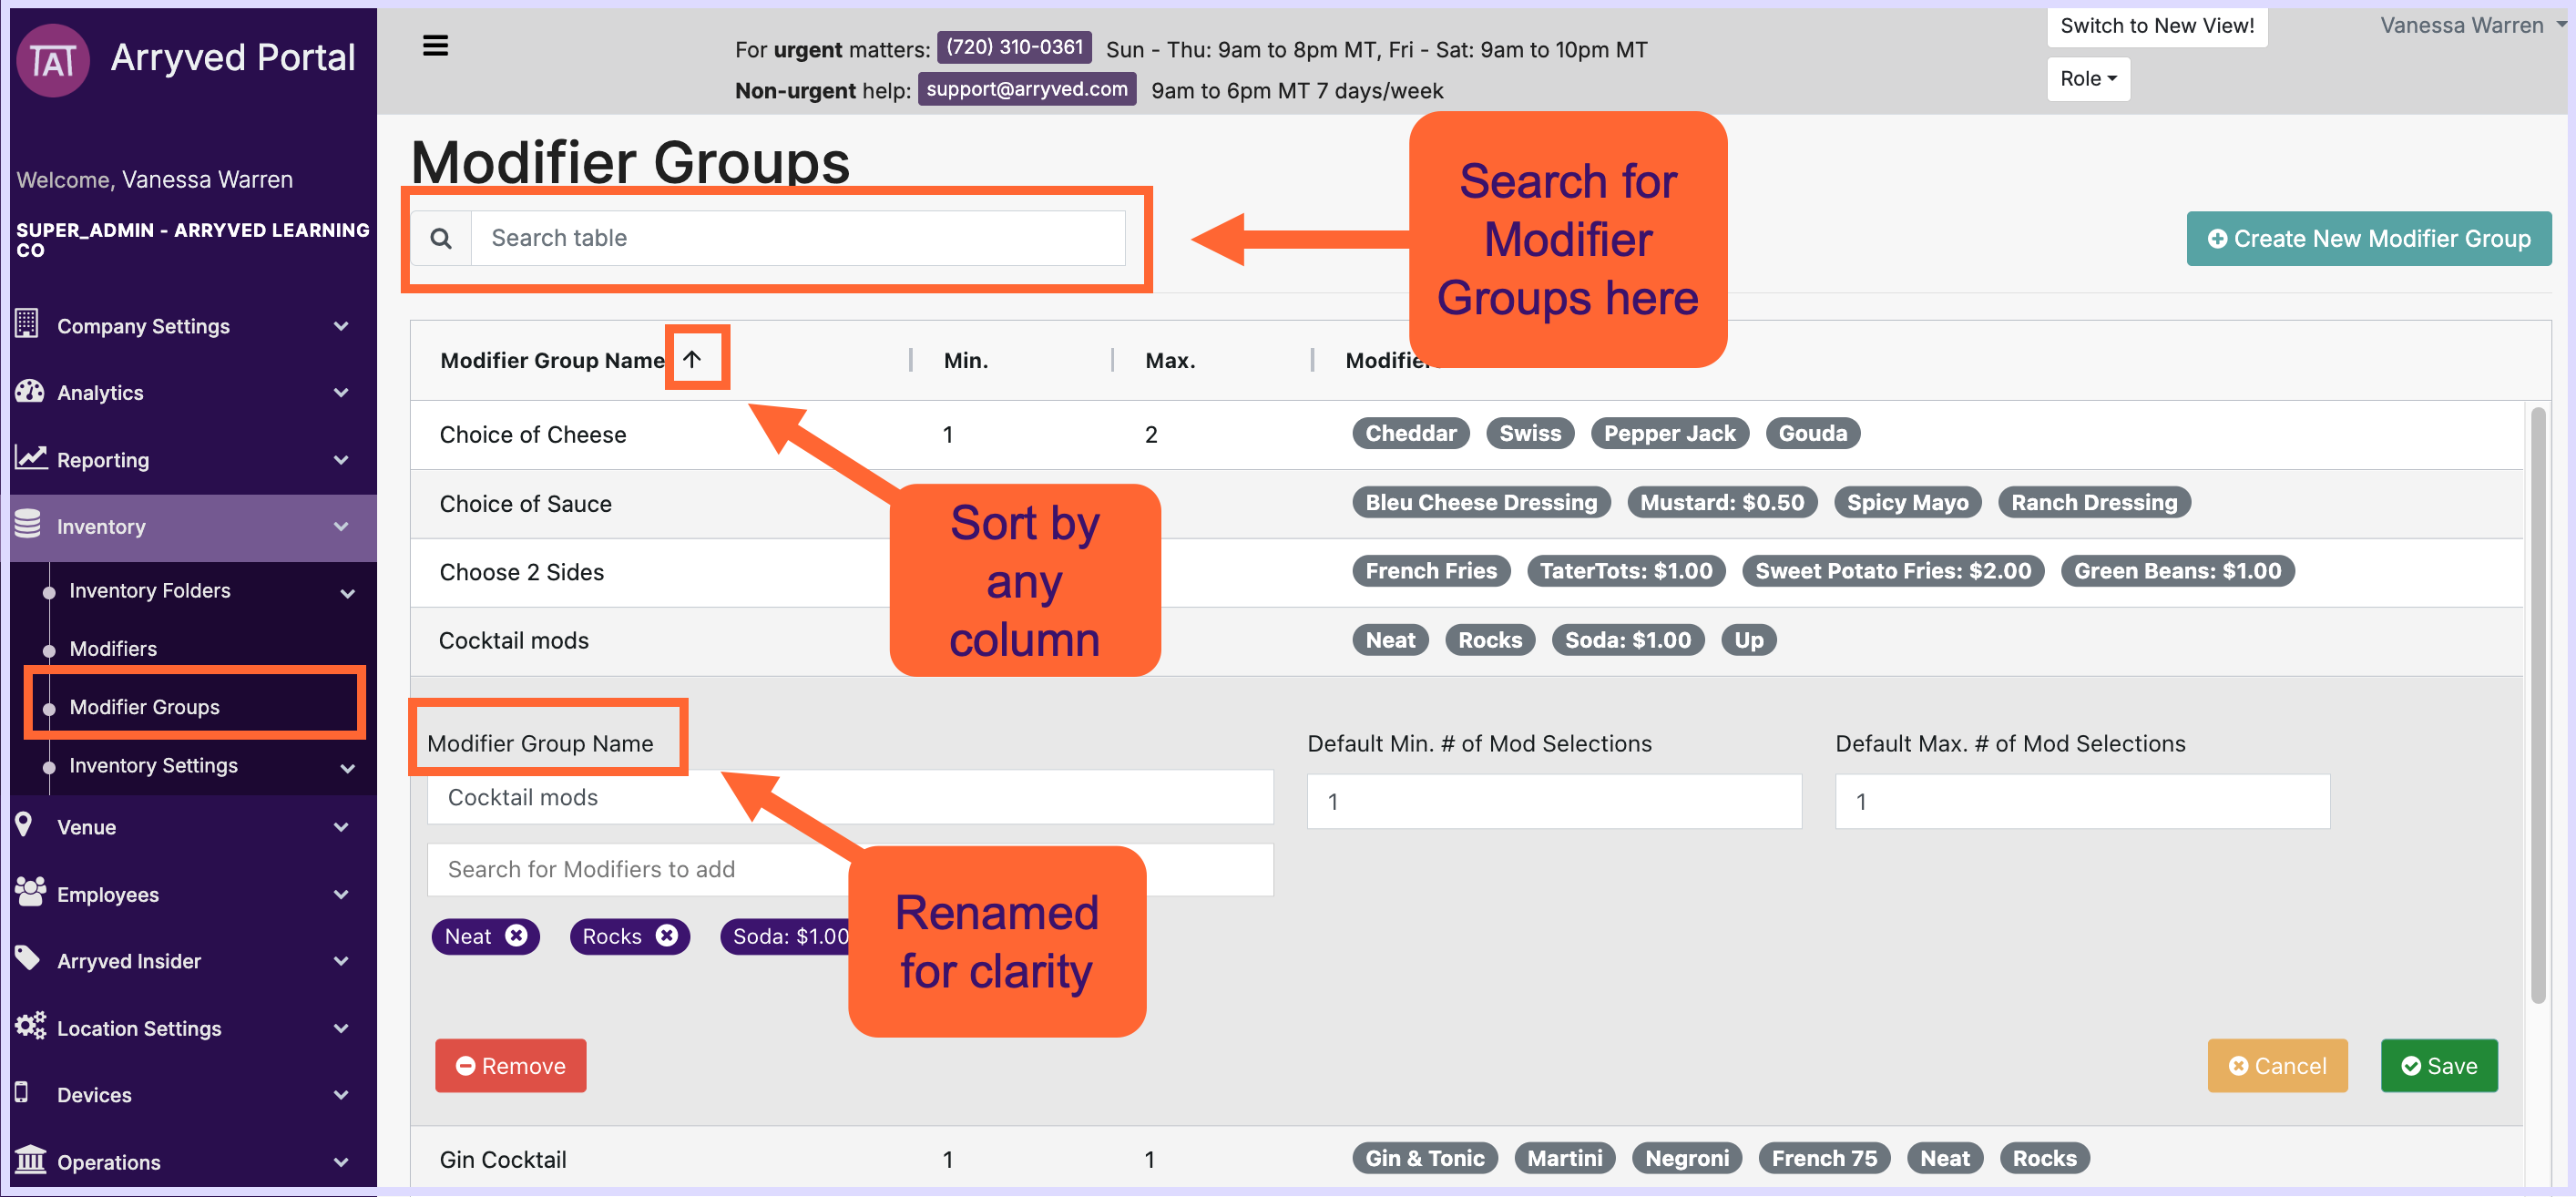
Task: Expand Inventory Folders submenu
Action: [347, 593]
